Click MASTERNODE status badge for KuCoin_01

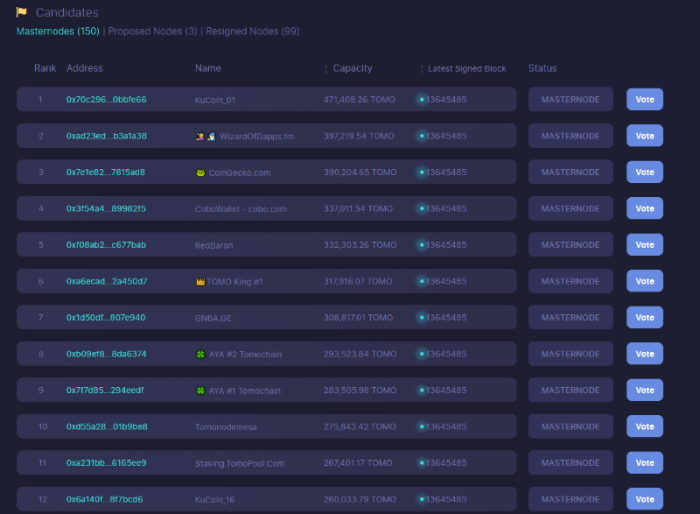[571, 99]
